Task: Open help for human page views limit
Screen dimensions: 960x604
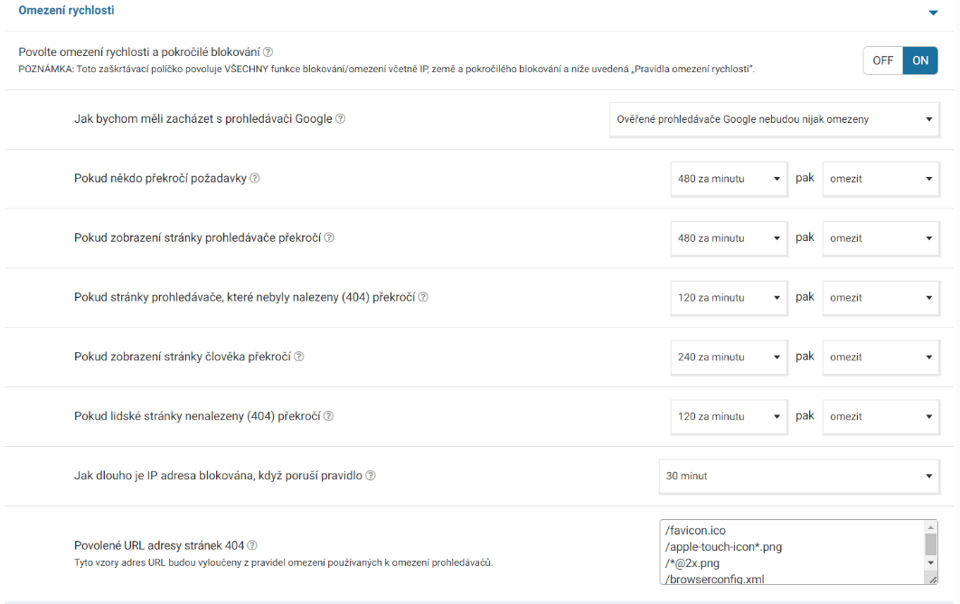Action: click(299, 356)
